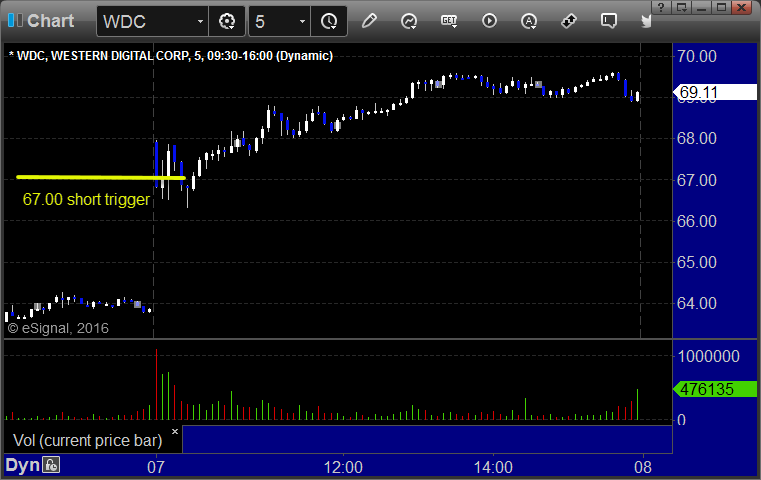Click the 69.11 current price label
The image size is (761, 480).
point(715,92)
